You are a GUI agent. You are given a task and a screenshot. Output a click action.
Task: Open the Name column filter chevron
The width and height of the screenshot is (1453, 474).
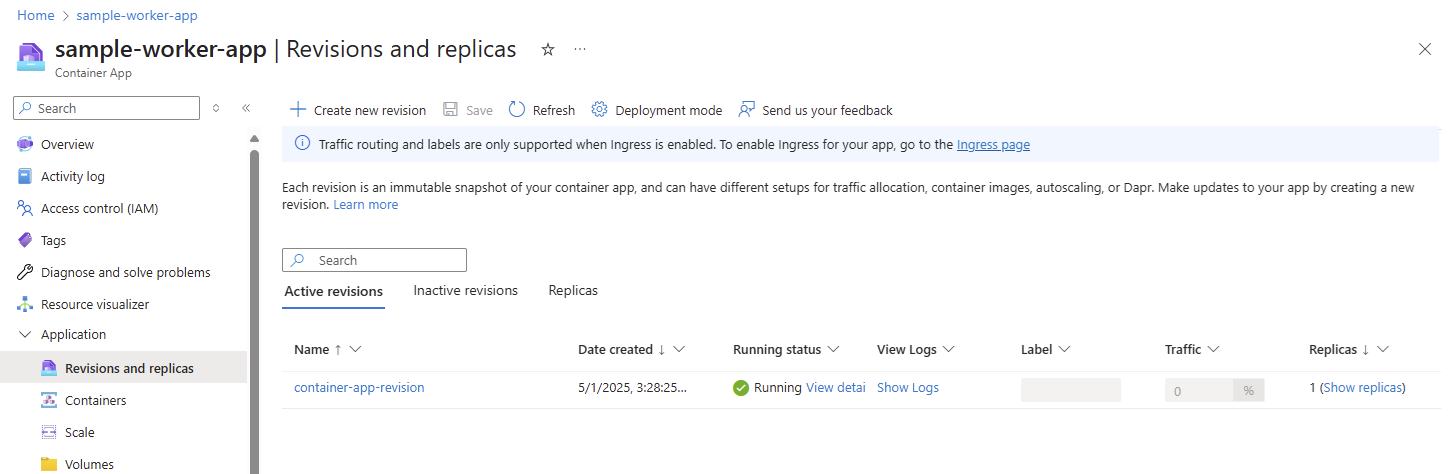(355, 349)
